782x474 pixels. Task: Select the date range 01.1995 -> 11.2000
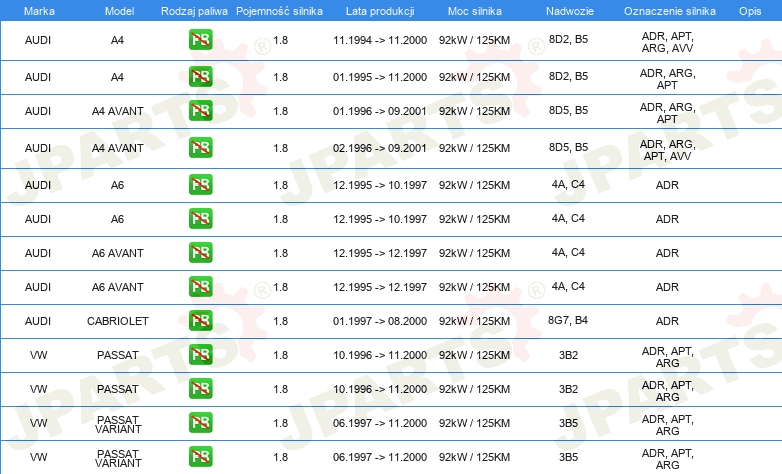point(380,77)
